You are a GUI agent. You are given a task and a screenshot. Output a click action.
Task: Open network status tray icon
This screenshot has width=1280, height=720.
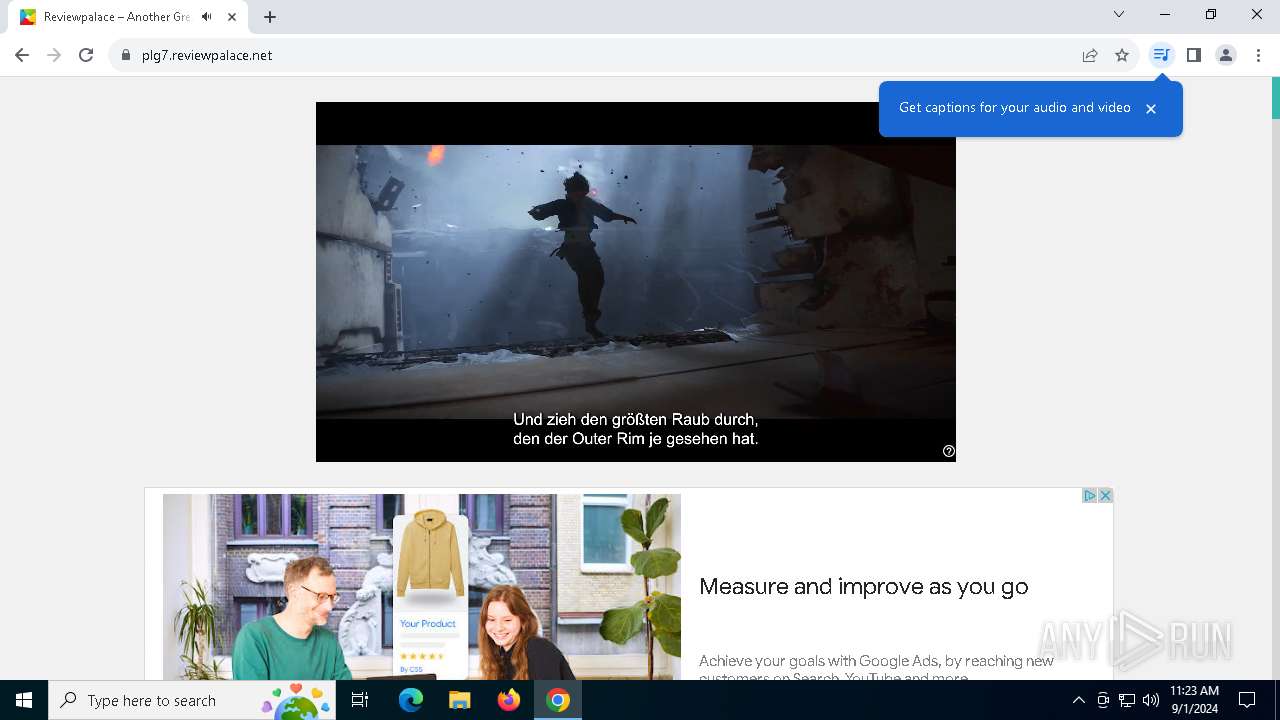click(1127, 700)
